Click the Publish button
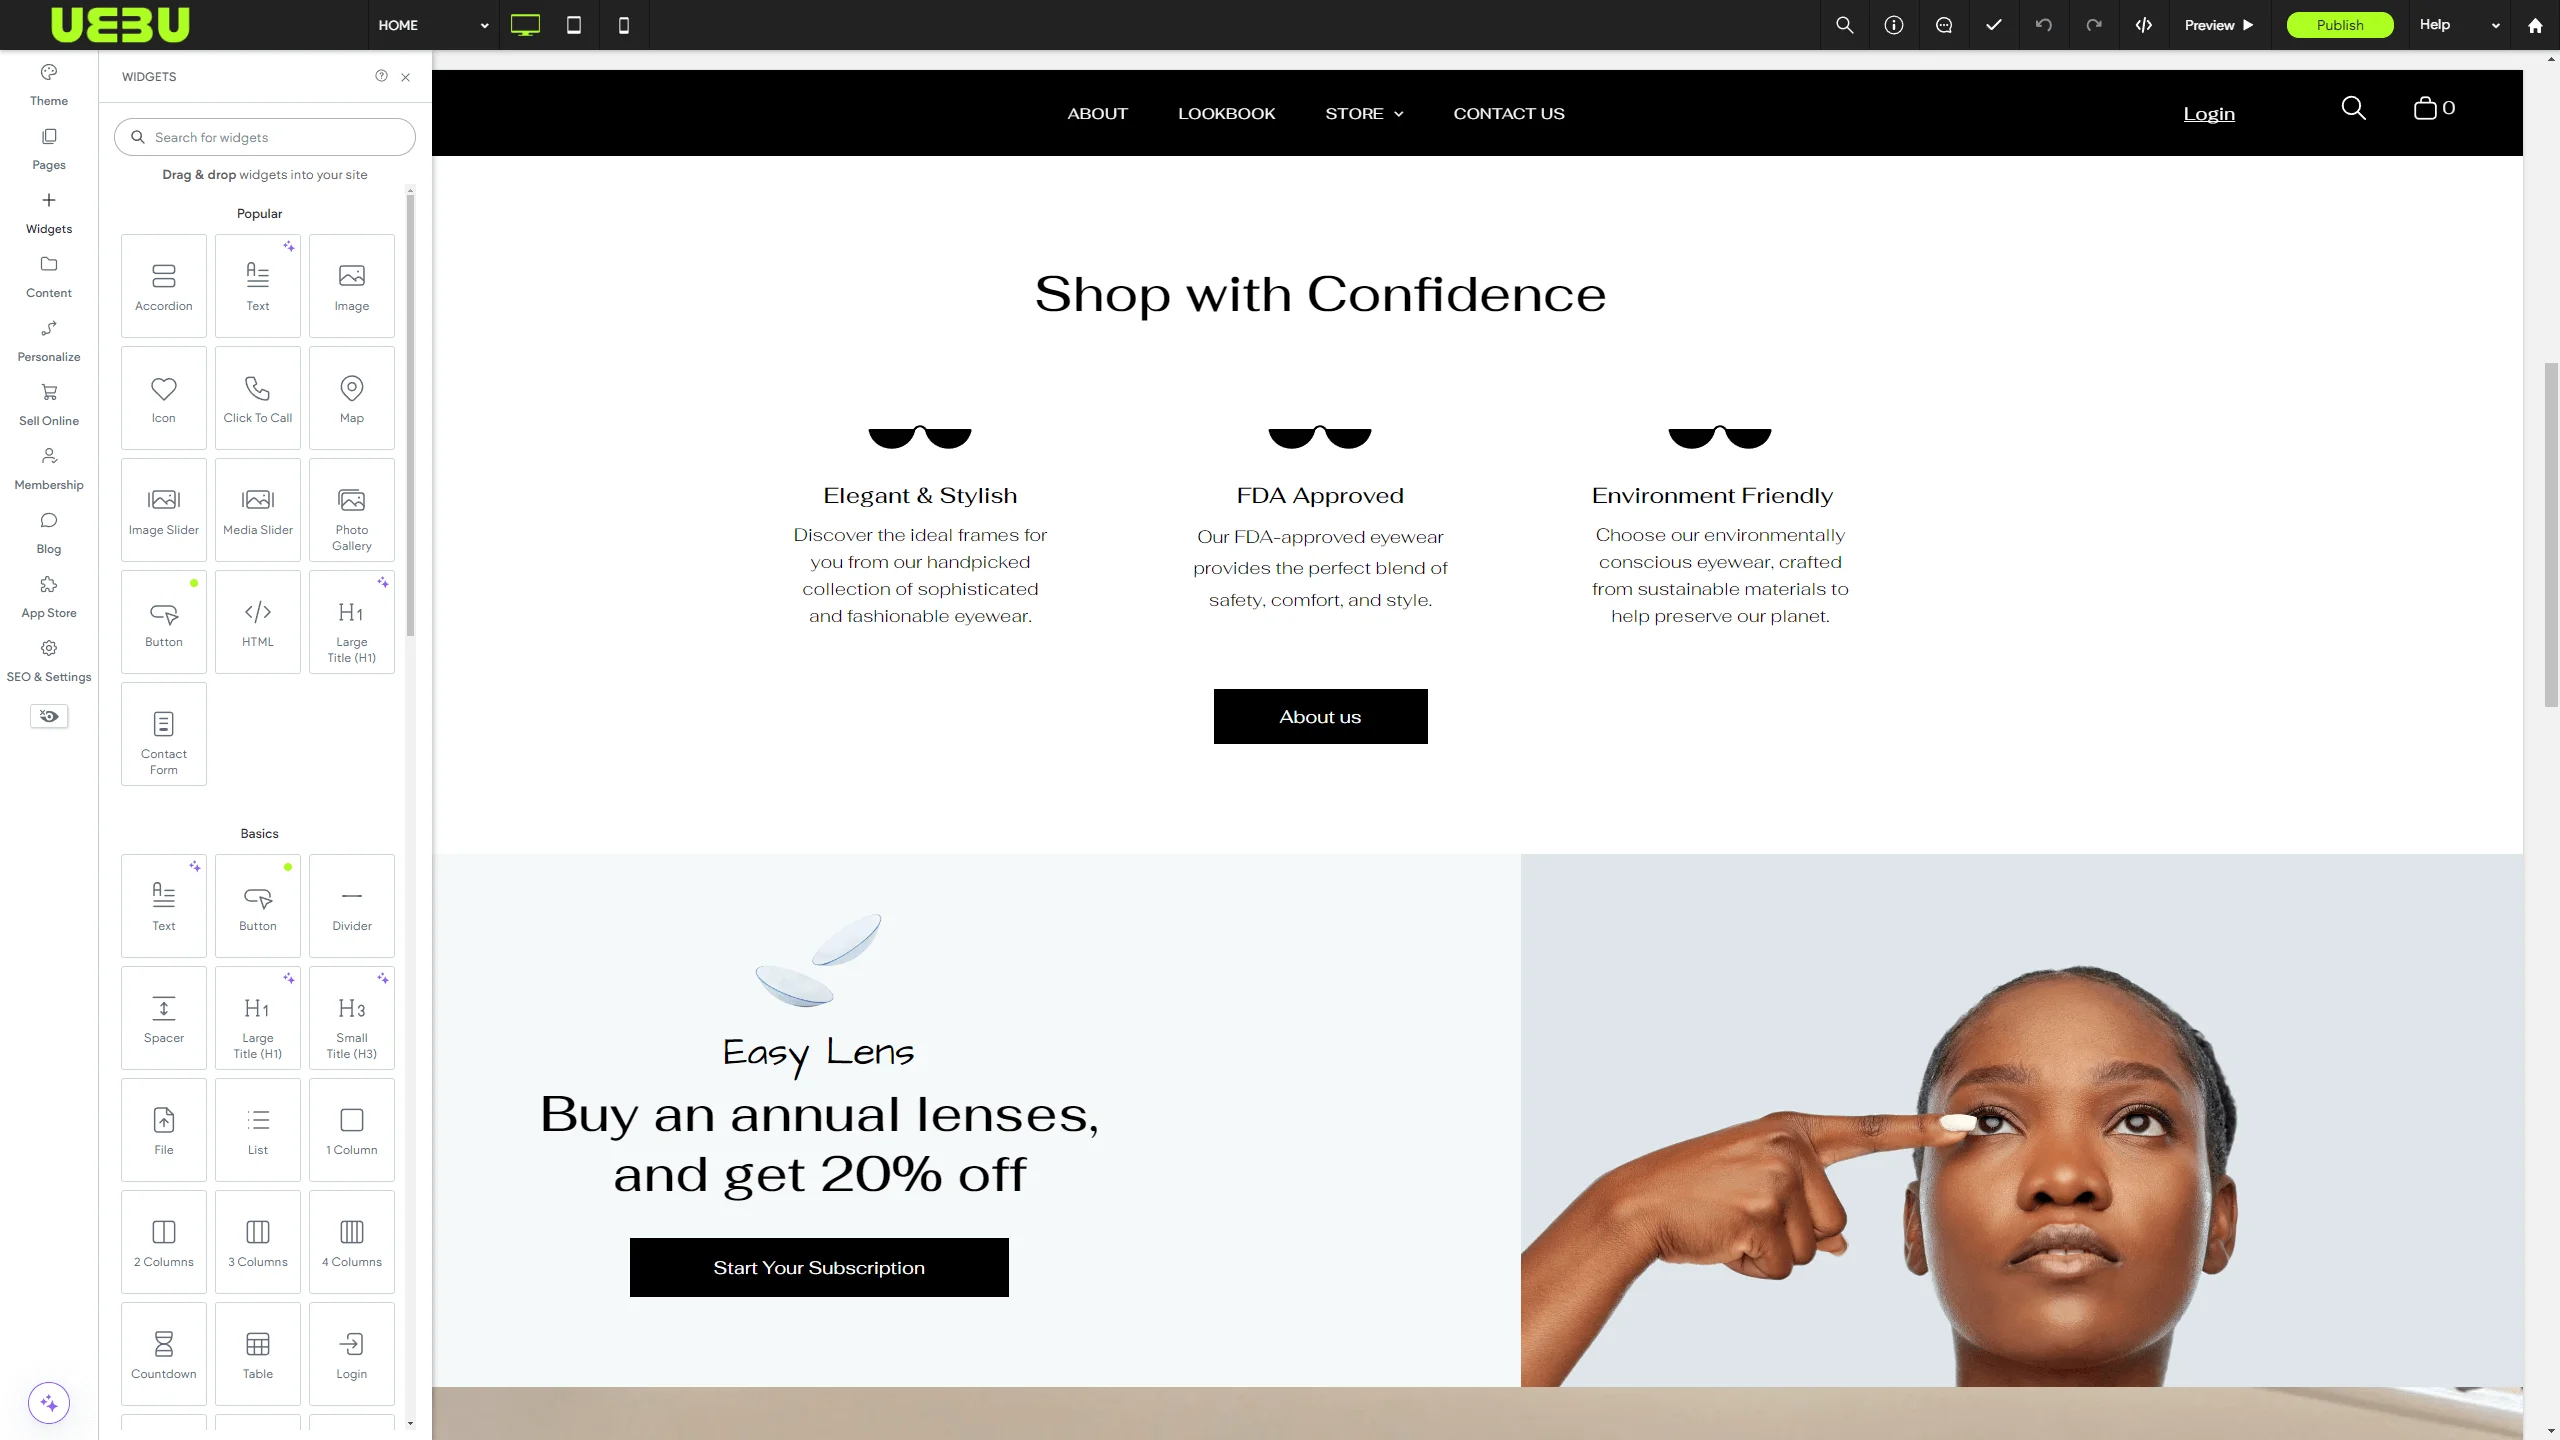Screen dimensions: 2560x1440 (x=2340, y=25)
